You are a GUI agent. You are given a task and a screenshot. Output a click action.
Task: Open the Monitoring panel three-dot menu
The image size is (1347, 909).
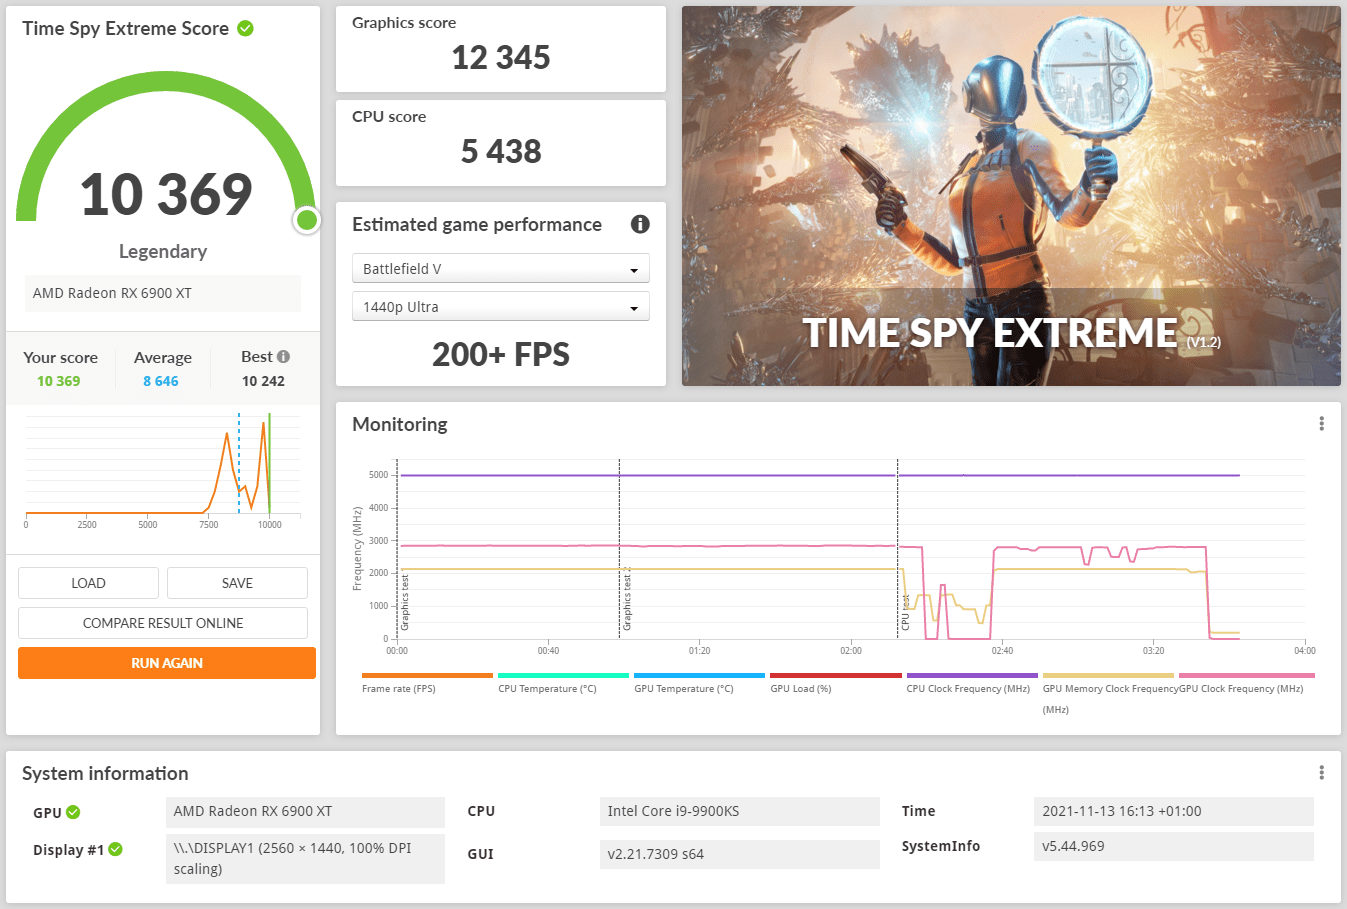1321,424
